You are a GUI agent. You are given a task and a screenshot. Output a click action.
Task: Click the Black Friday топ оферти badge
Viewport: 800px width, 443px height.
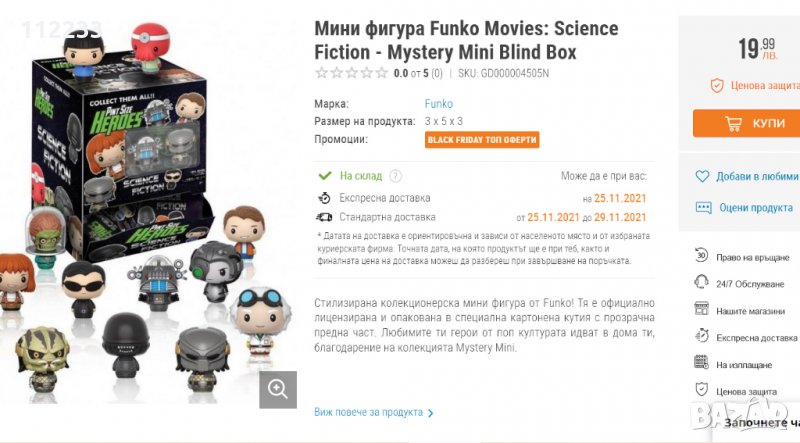(482, 140)
